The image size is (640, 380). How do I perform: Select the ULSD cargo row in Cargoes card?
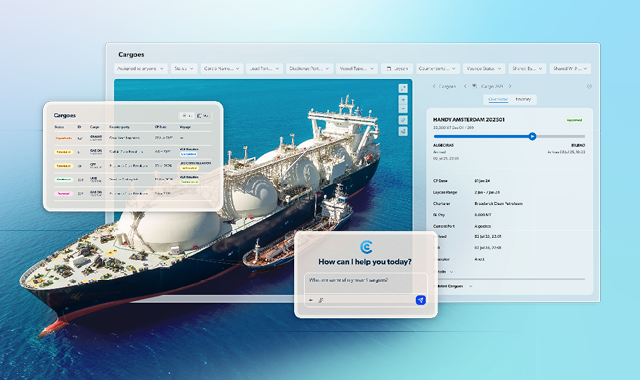(133, 180)
